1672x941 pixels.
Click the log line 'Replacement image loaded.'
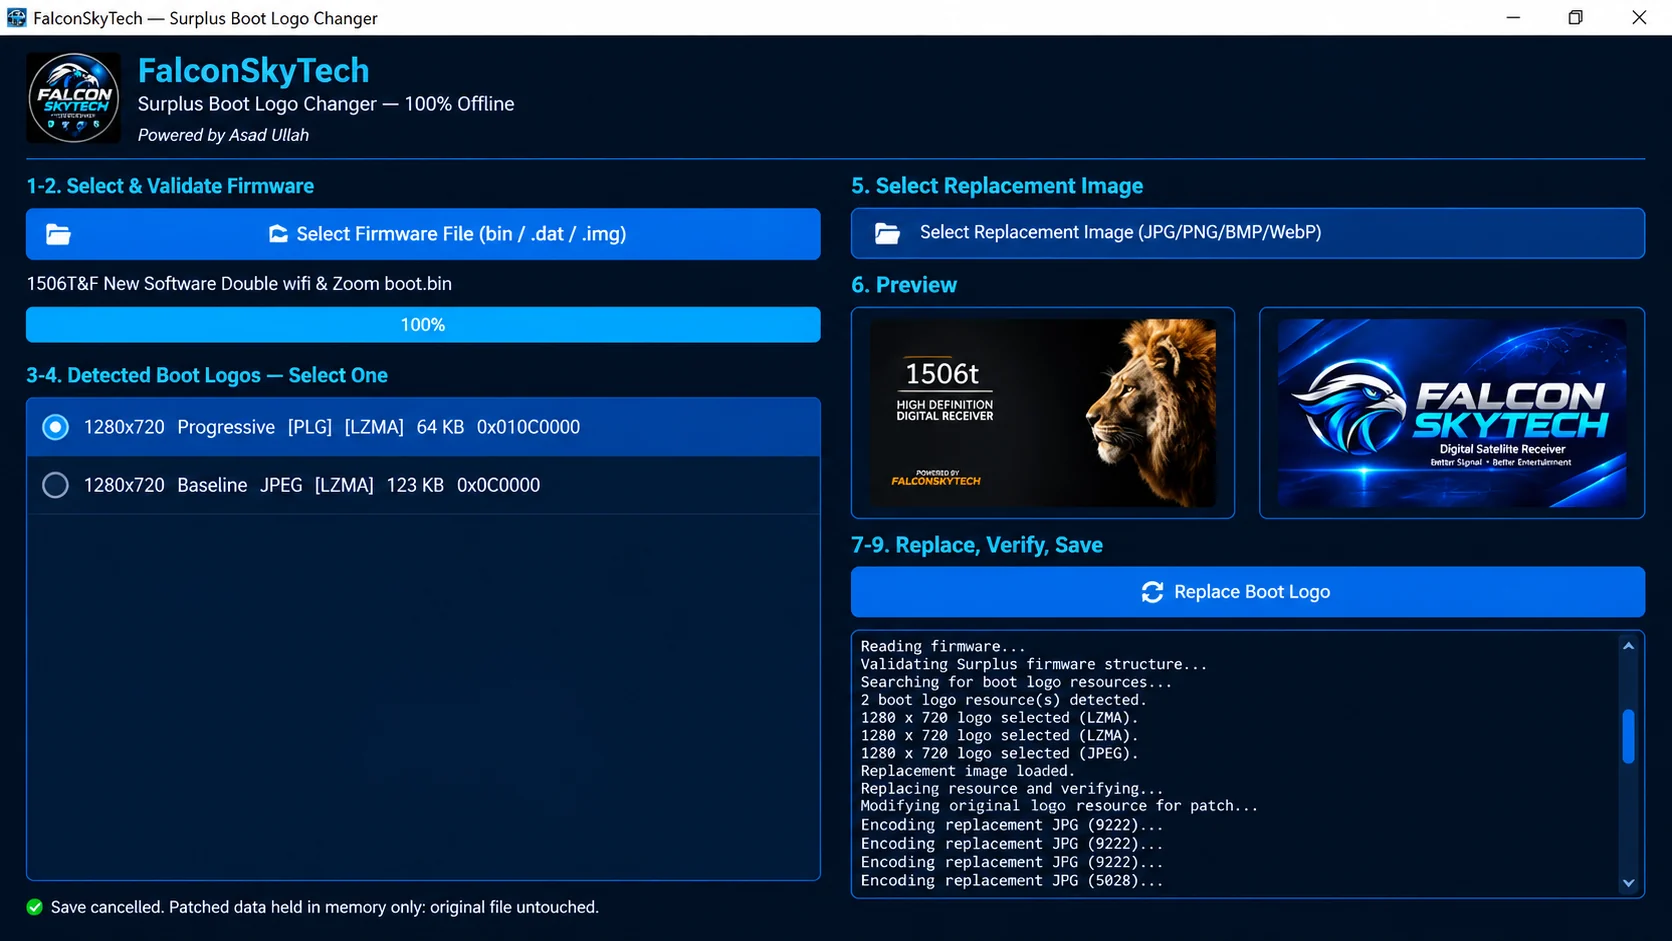tap(967, 771)
